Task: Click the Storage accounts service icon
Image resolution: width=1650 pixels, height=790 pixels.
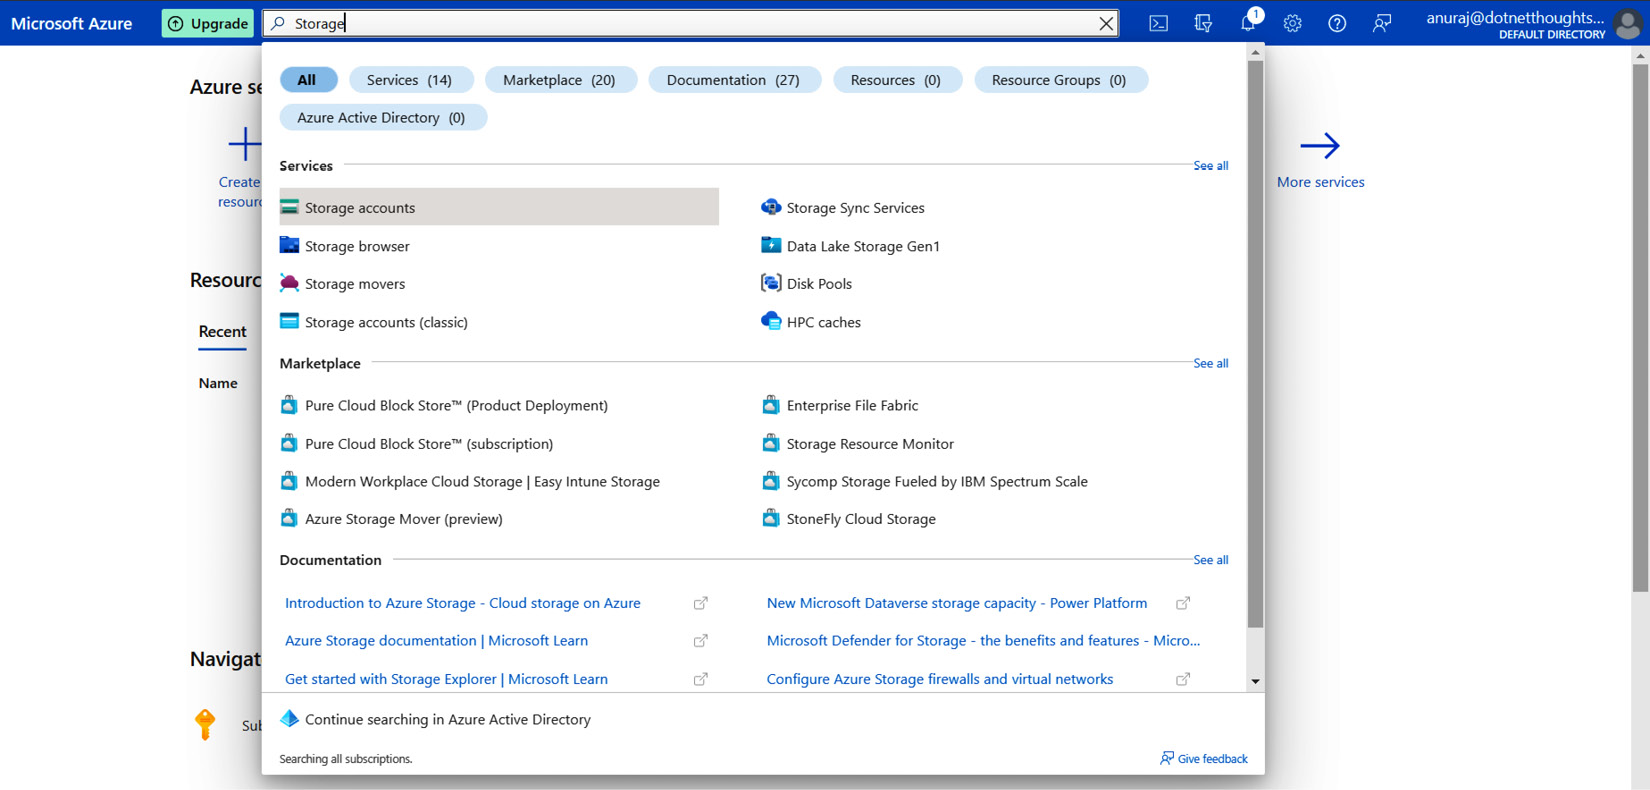Action: [x=289, y=207]
